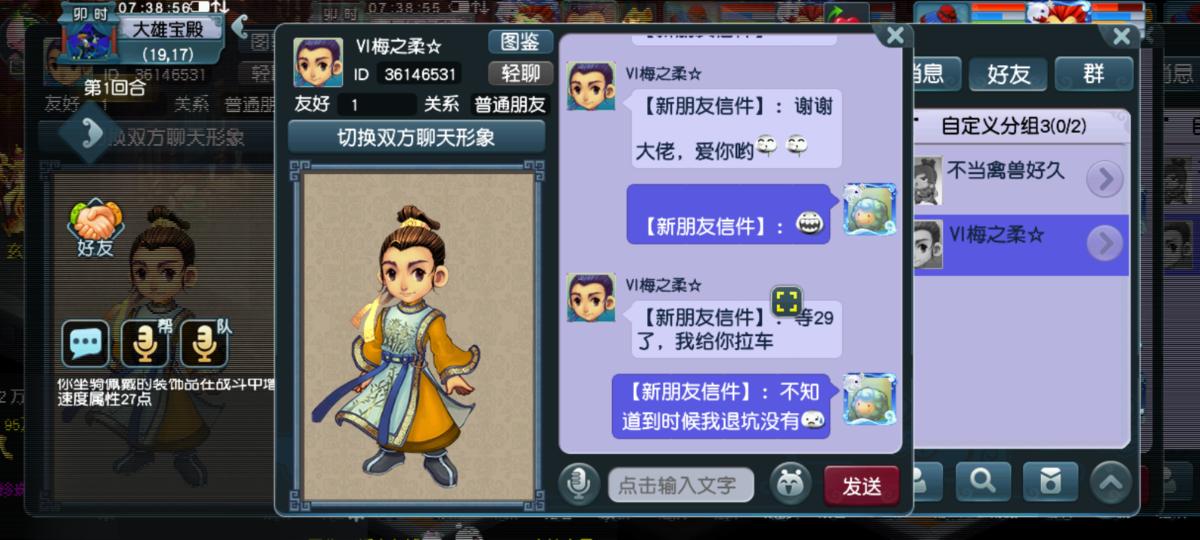1200x540 pixels.
Task: Click the magnifier search icon
Action: [983, 481]
